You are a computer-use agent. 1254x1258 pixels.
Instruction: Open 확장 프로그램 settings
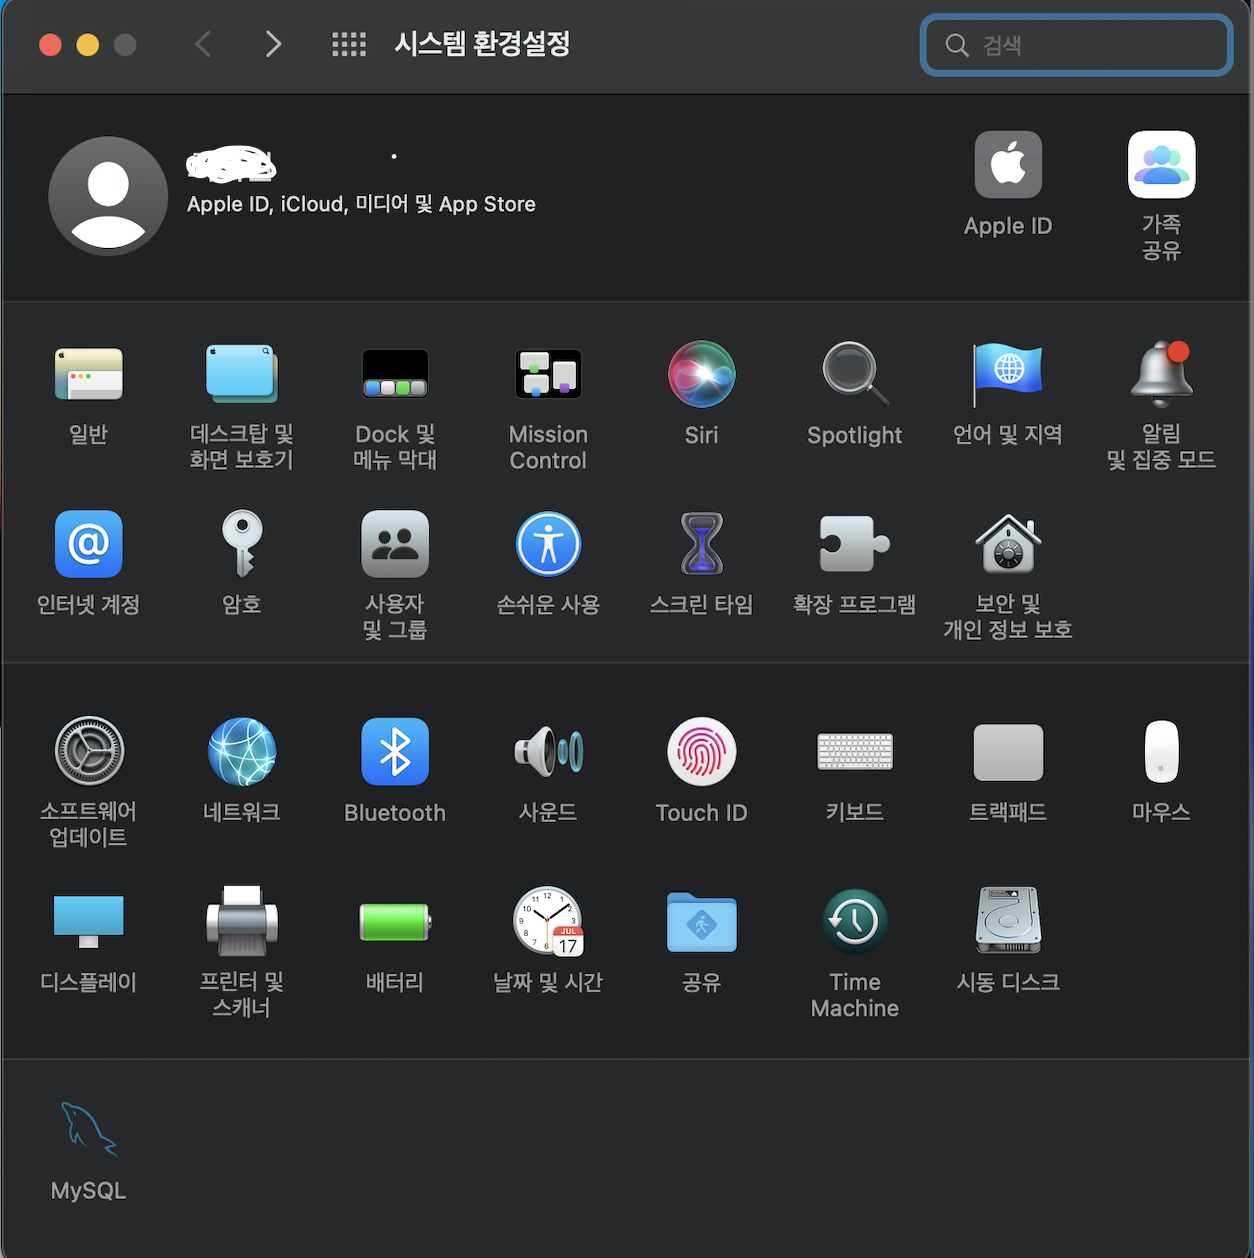tap(855, 544)
